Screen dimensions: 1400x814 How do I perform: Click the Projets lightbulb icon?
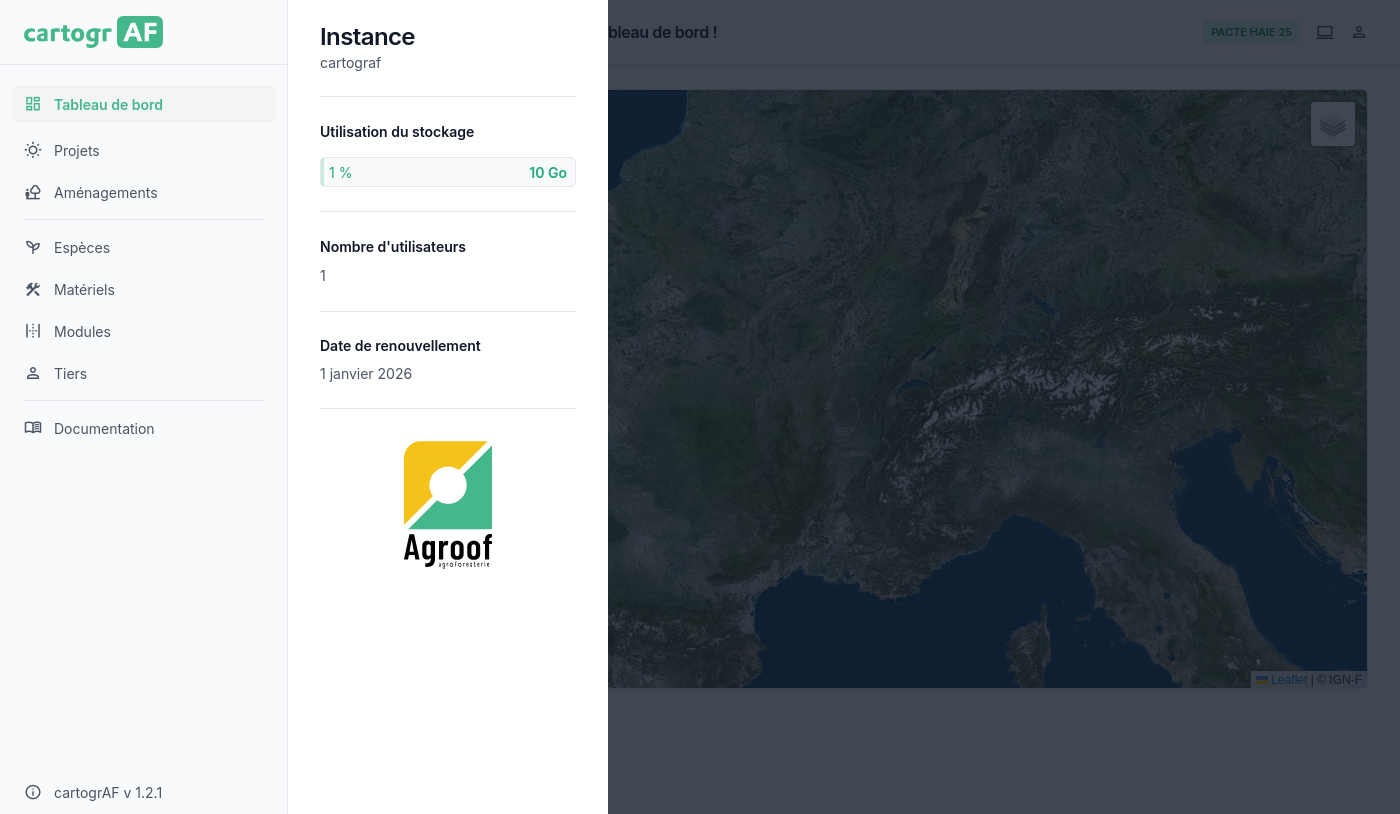pyautogui.click(x=33, y=150)
